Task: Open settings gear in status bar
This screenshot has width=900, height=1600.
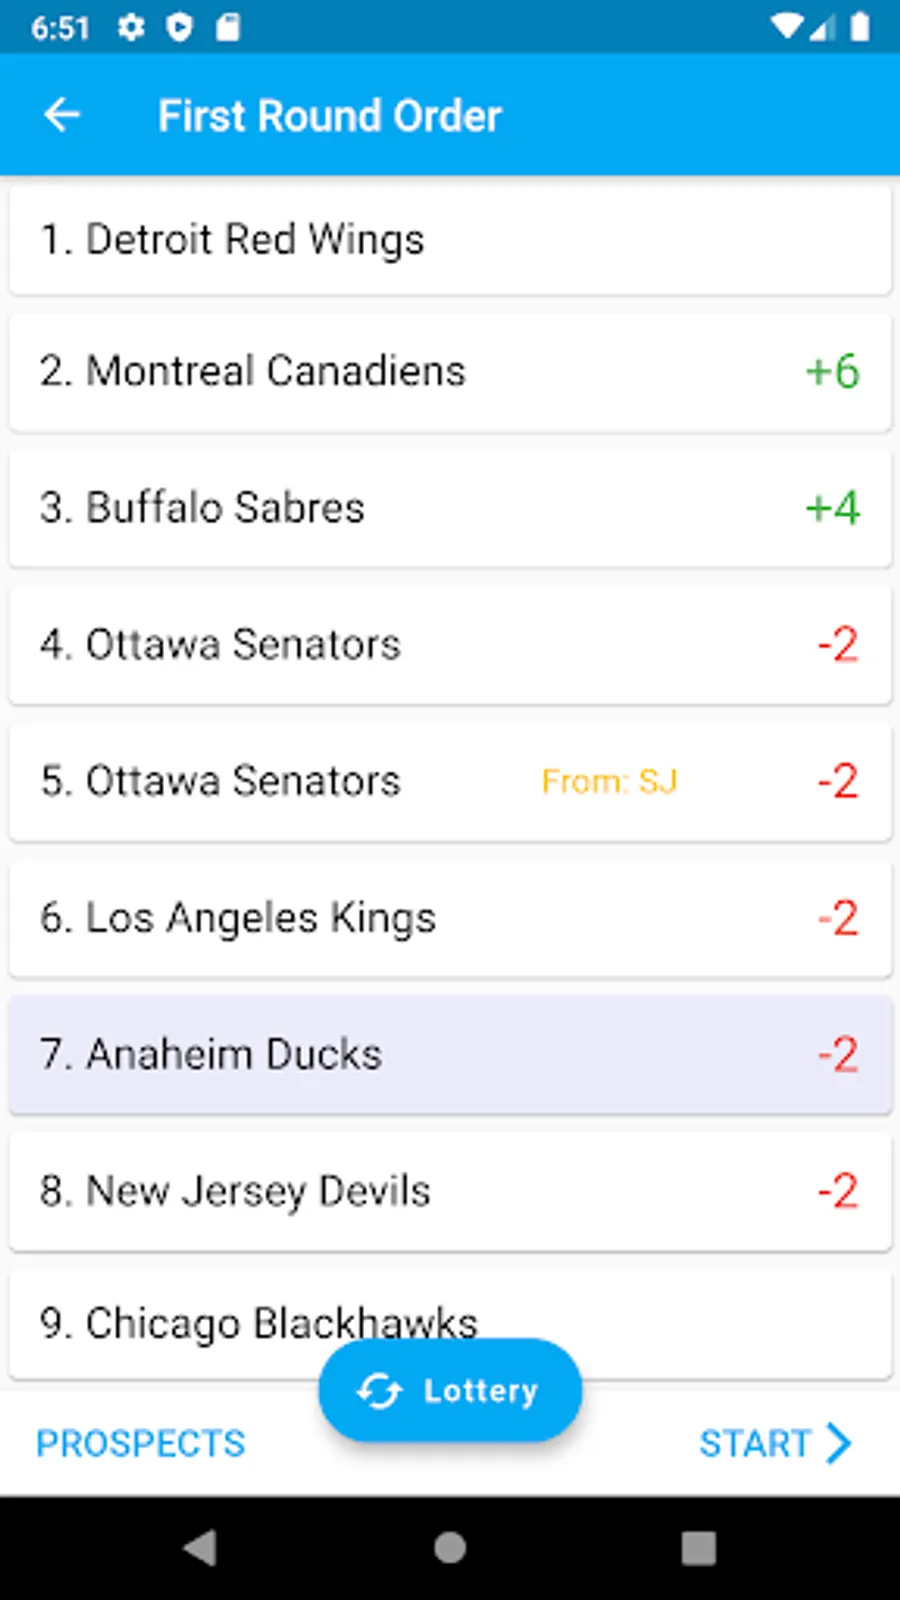Action: (x=131, y=27)
